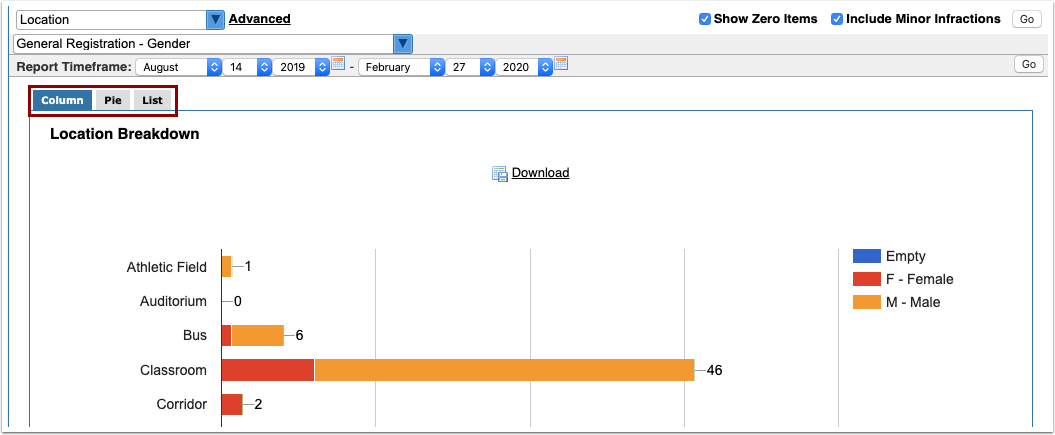Open the Location dropdown arrow
This screenshot has height=435, width=1055.
click(215, 19)
